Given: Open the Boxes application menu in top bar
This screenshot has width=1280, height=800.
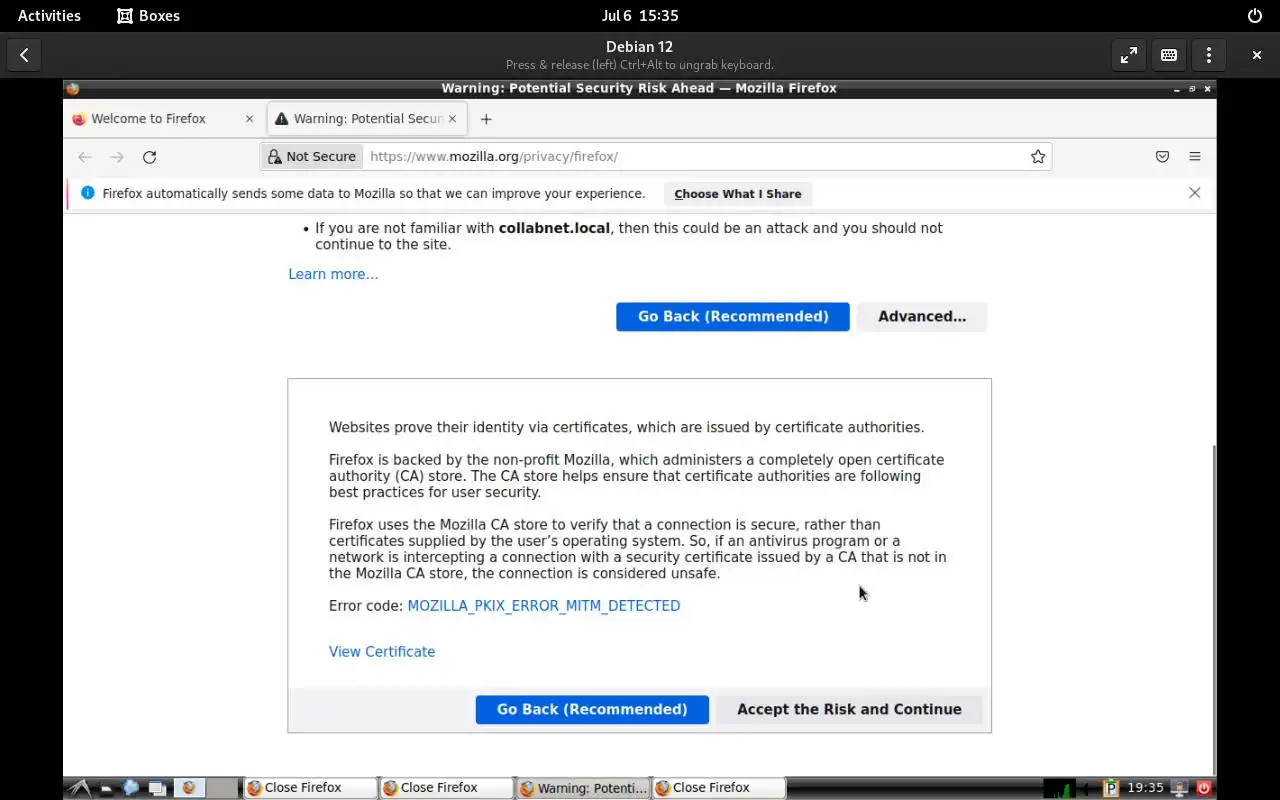Looking at the screenshot, I should click(x=148, y=16).
